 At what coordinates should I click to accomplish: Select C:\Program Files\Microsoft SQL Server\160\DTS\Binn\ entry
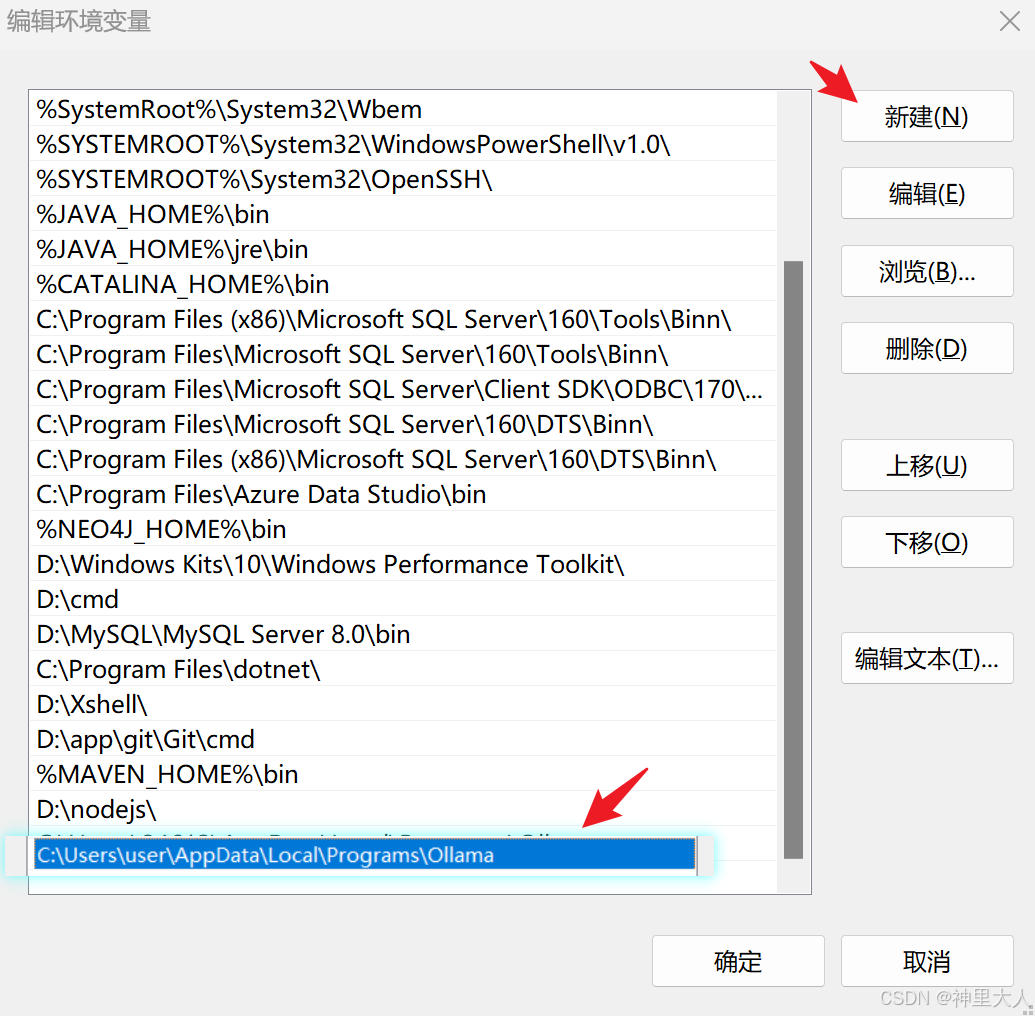coord(403,424)
